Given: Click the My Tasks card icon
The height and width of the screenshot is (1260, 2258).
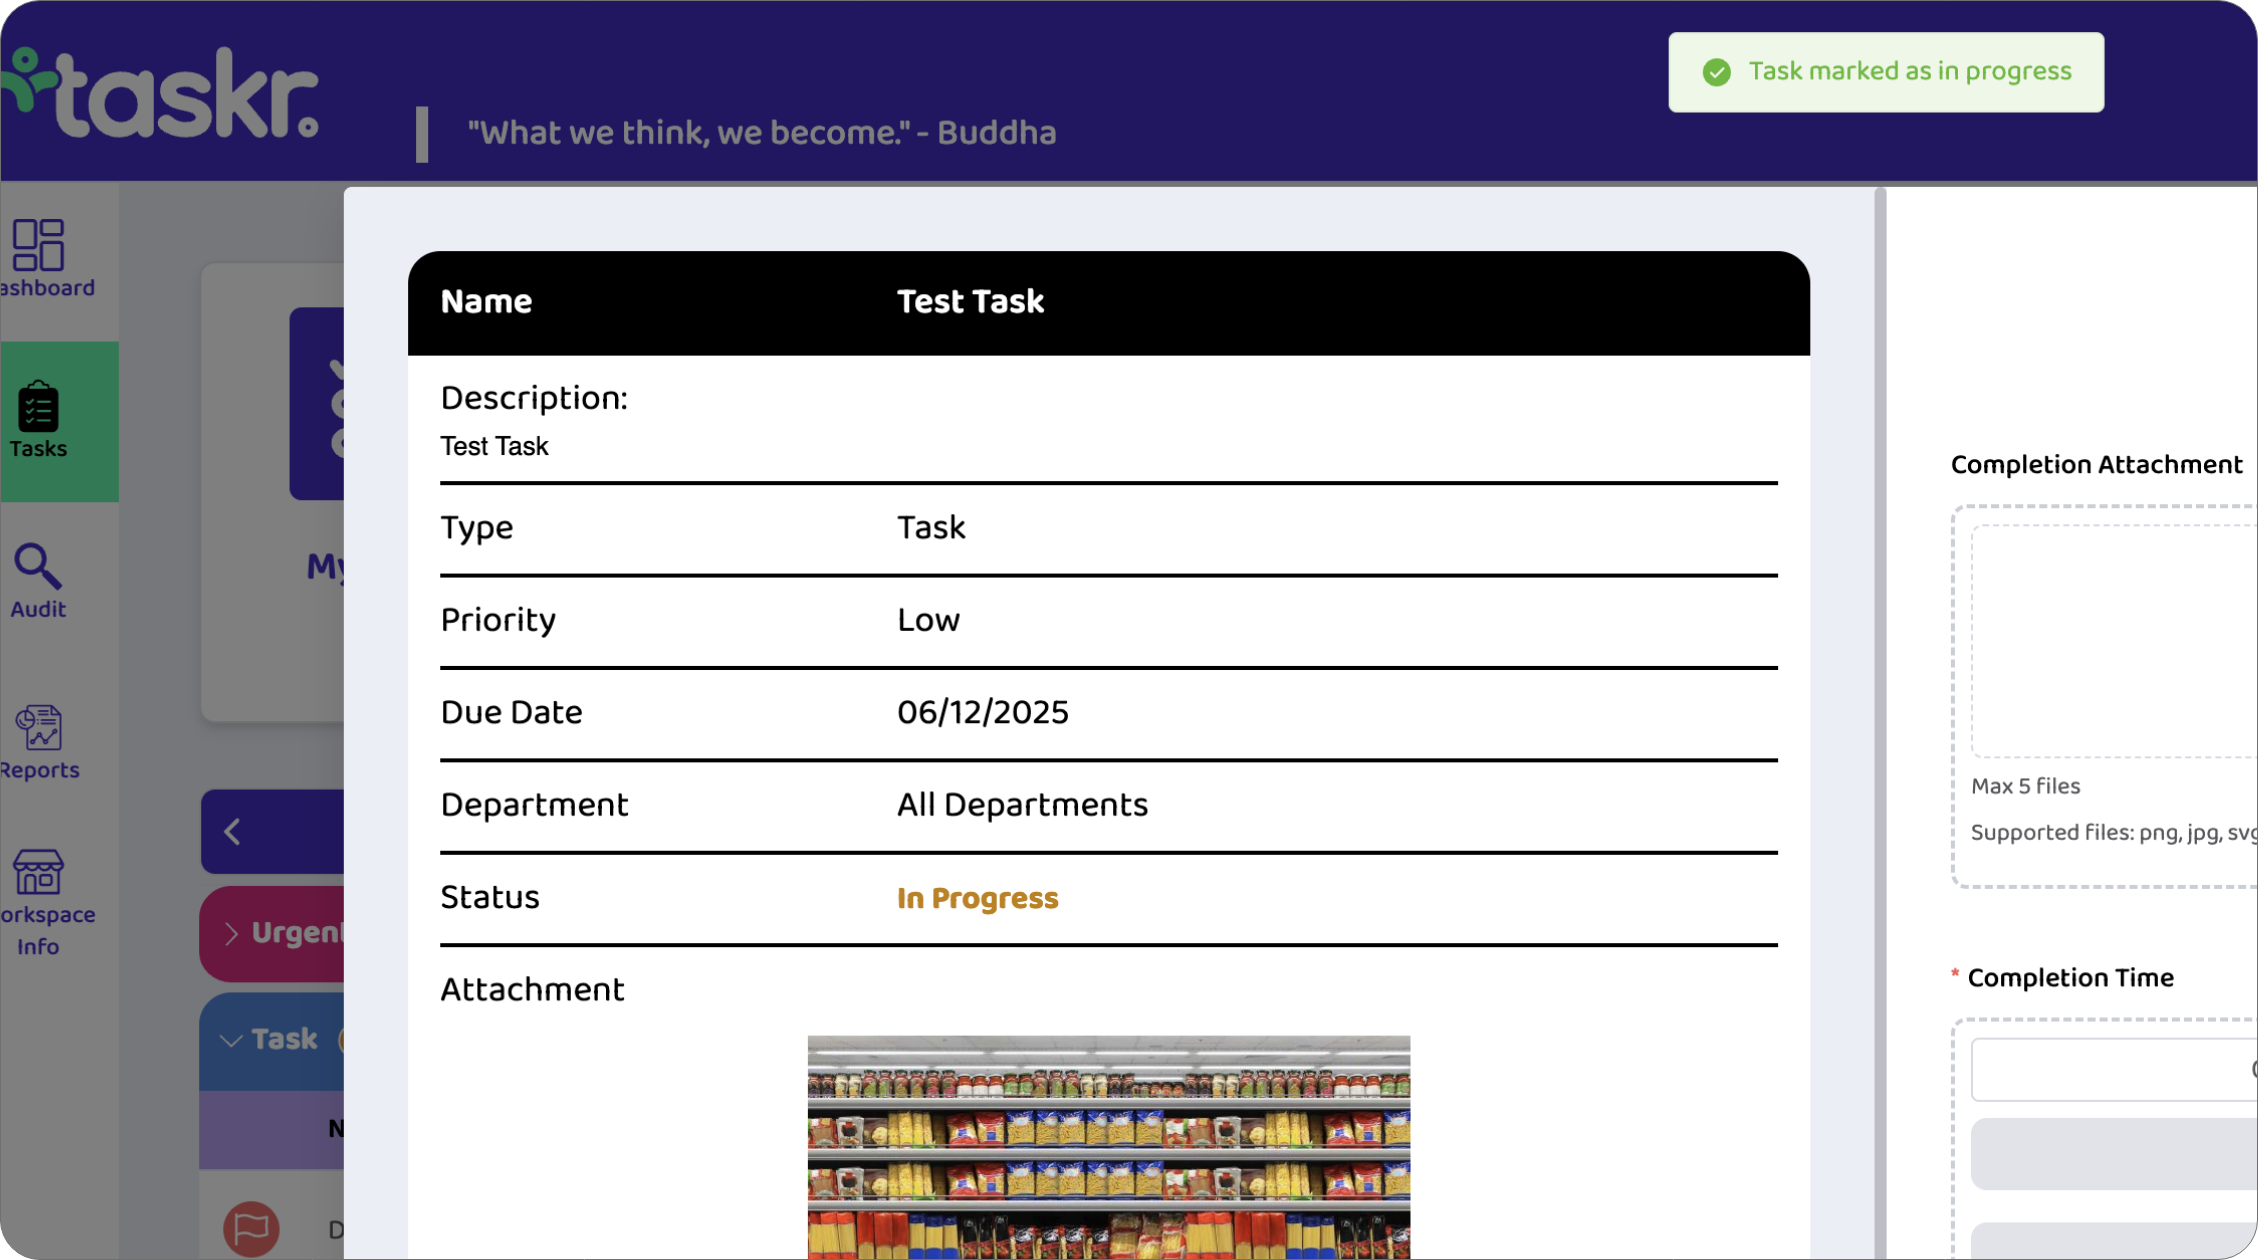Looking at the screenshot, I should tap(330, 405).
